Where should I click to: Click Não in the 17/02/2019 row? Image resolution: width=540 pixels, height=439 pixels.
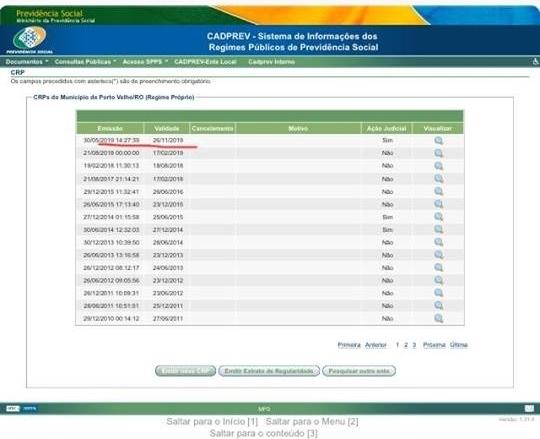point(387,153)
